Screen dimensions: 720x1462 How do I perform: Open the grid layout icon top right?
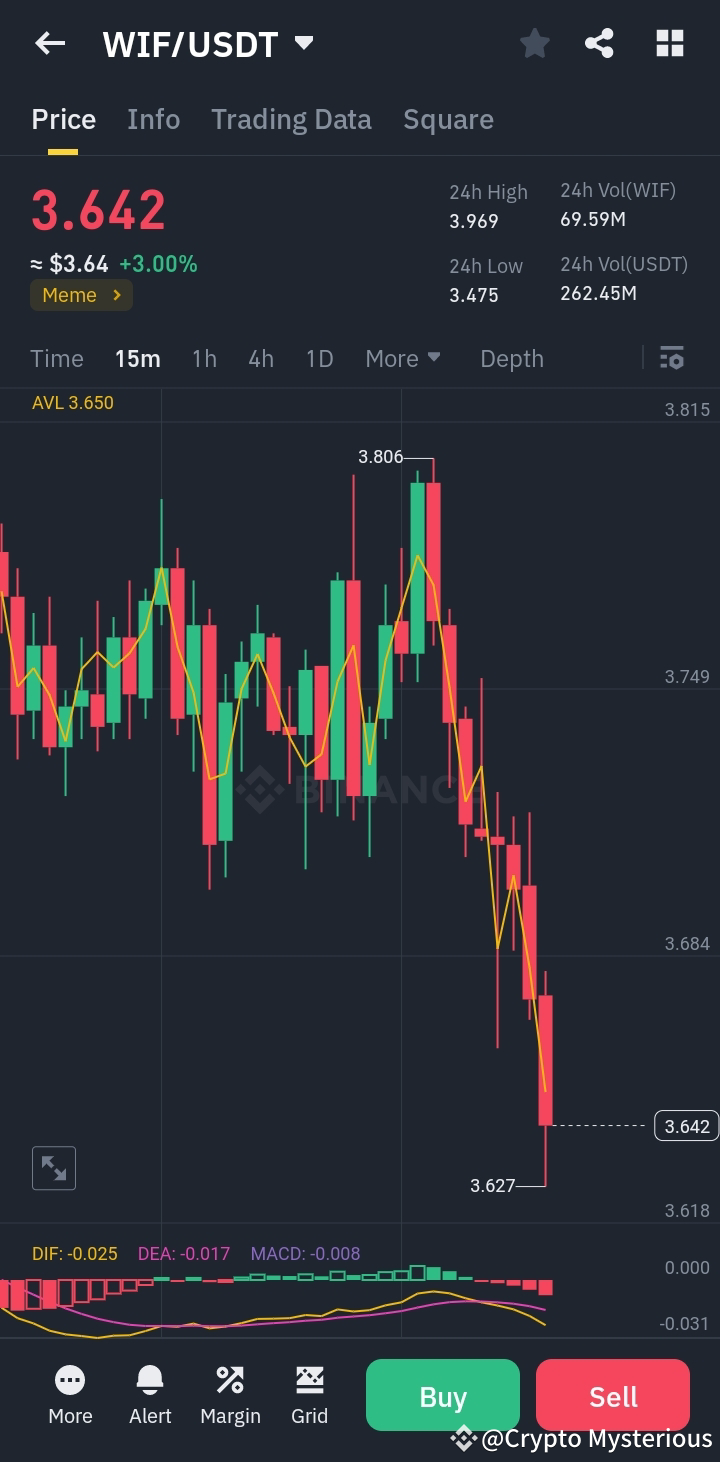[668, 43]
